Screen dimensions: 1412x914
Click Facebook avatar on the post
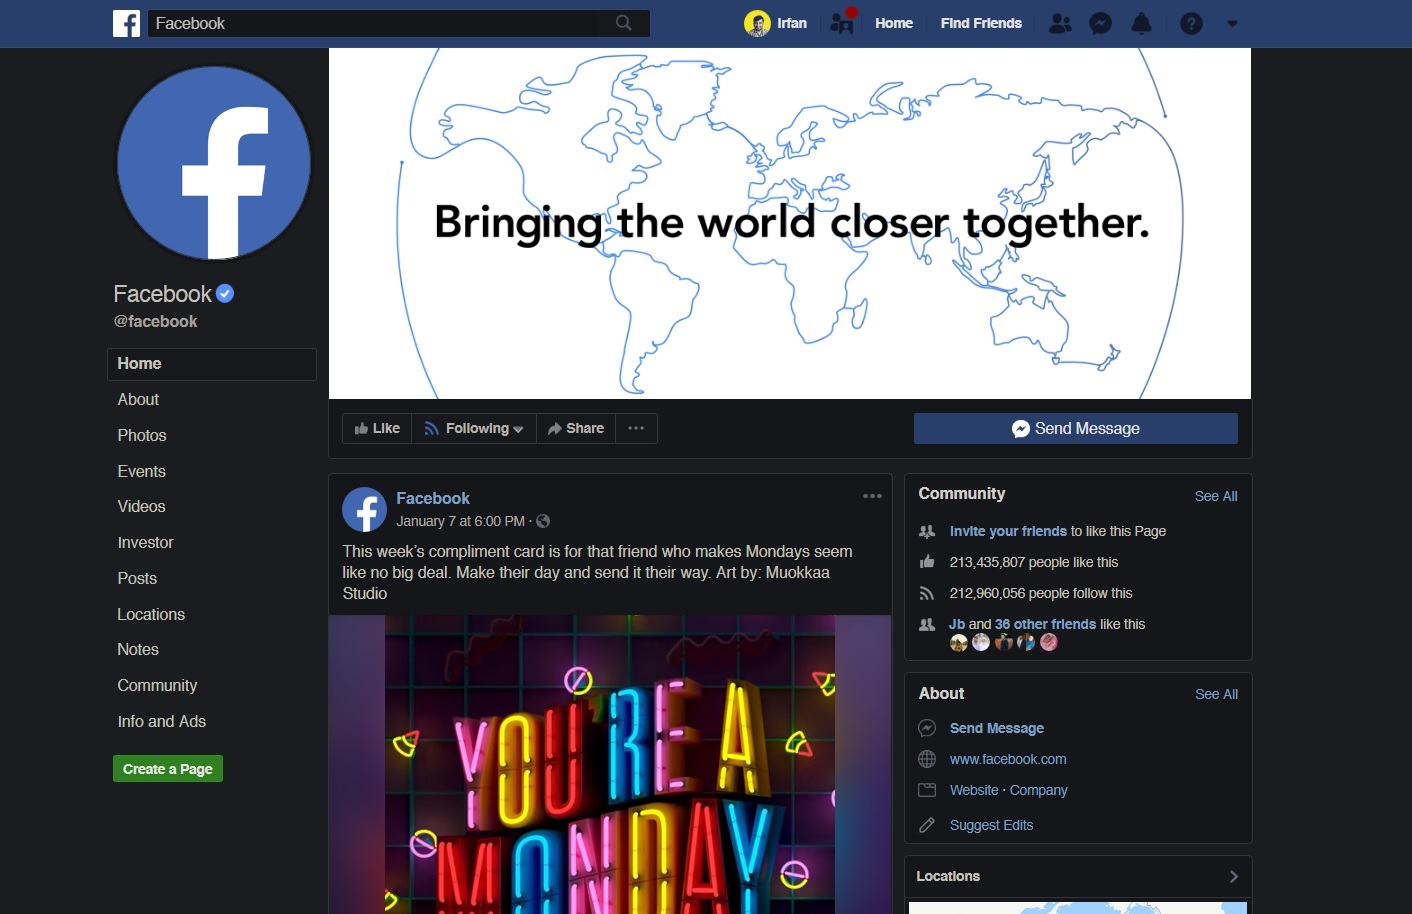pos(365,509)
